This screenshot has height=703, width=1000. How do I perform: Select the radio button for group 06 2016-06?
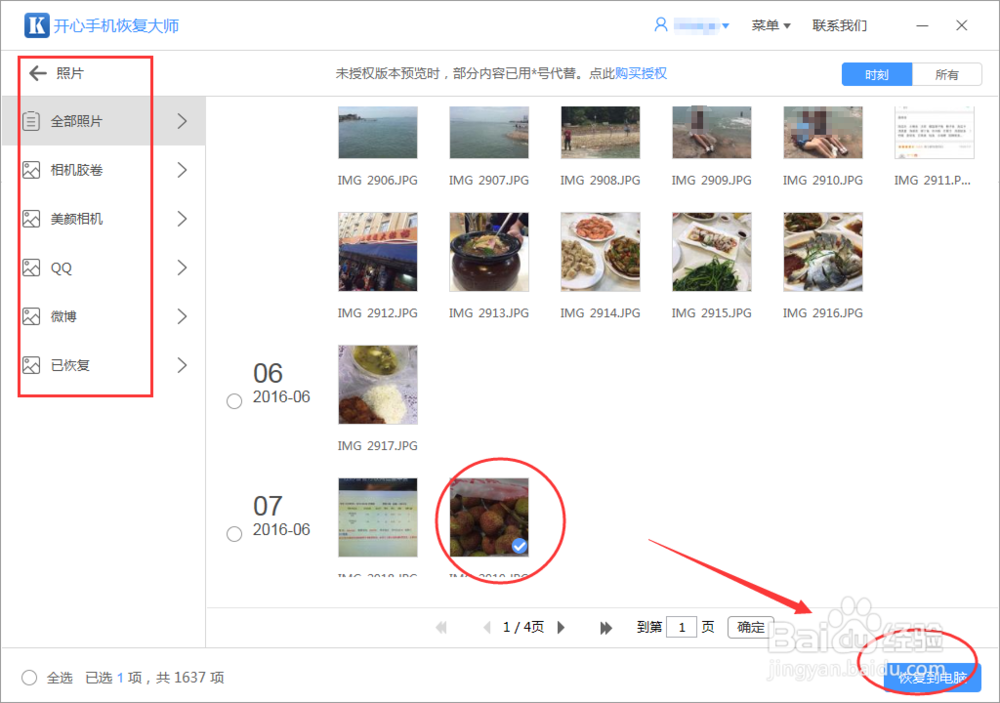(234, 401)
